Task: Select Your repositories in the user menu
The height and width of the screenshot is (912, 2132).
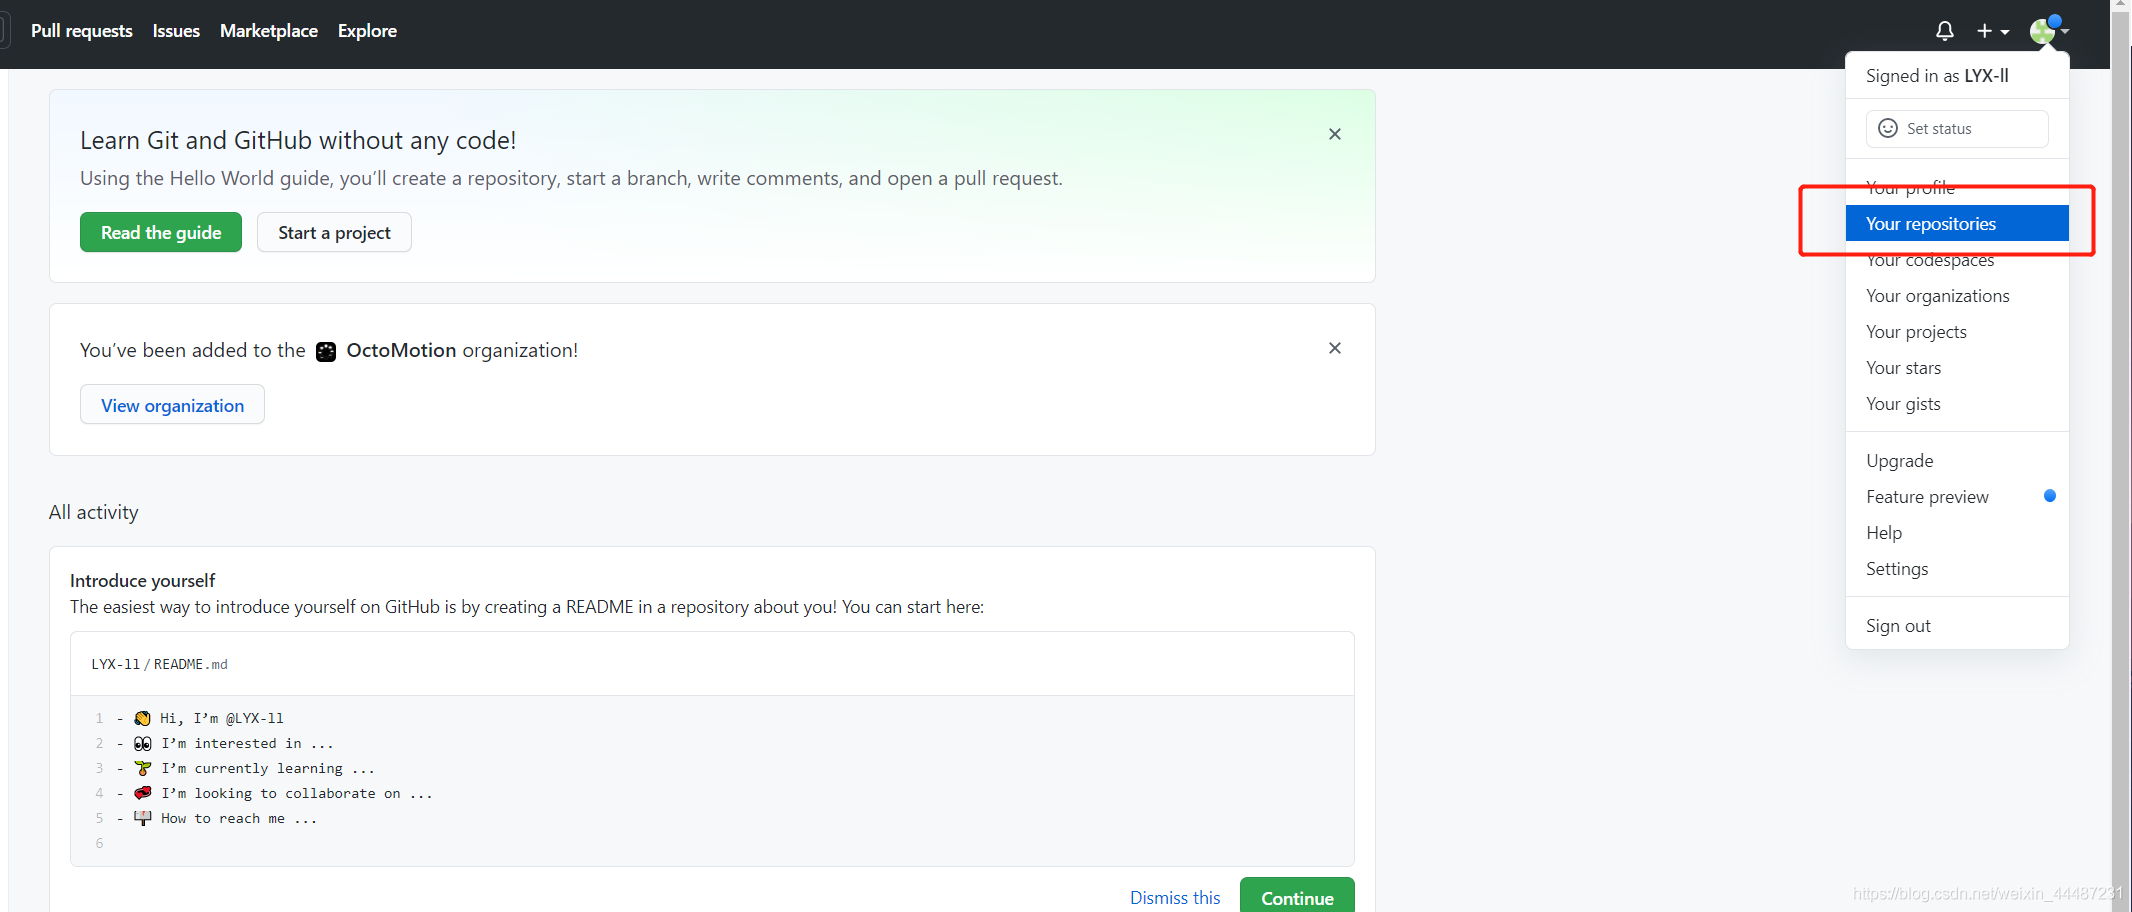Action: [x=1957, y=224]
